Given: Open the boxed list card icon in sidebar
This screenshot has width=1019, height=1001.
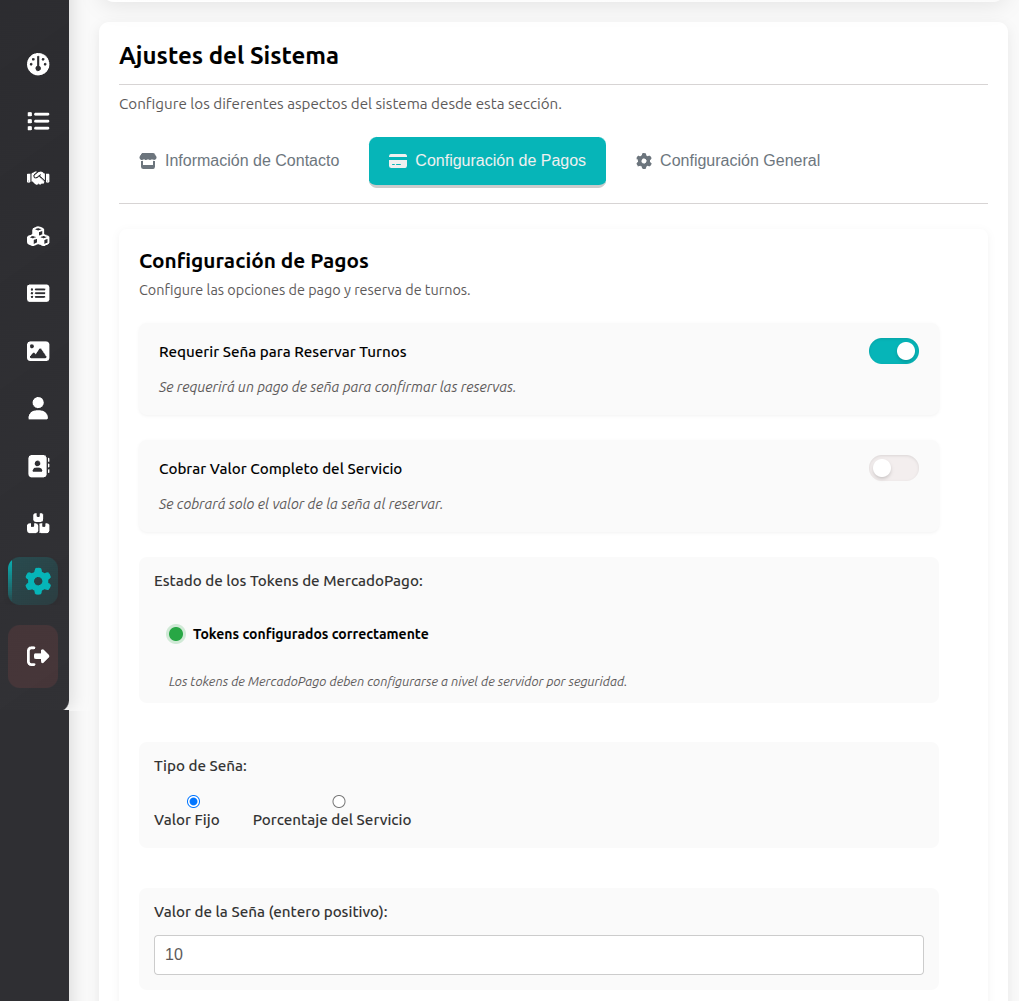Looking at the screenshot, I should [x=38, y=293].
